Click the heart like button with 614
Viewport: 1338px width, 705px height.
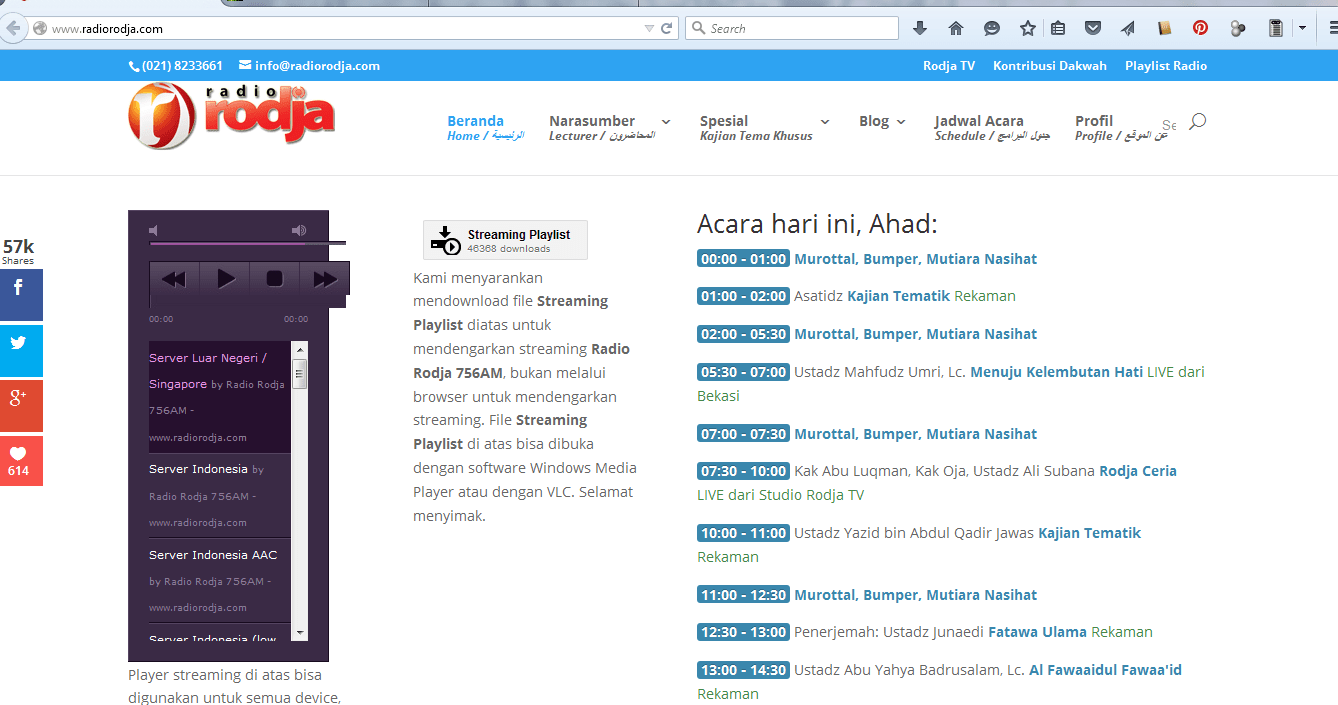click(x=21, y=461)
